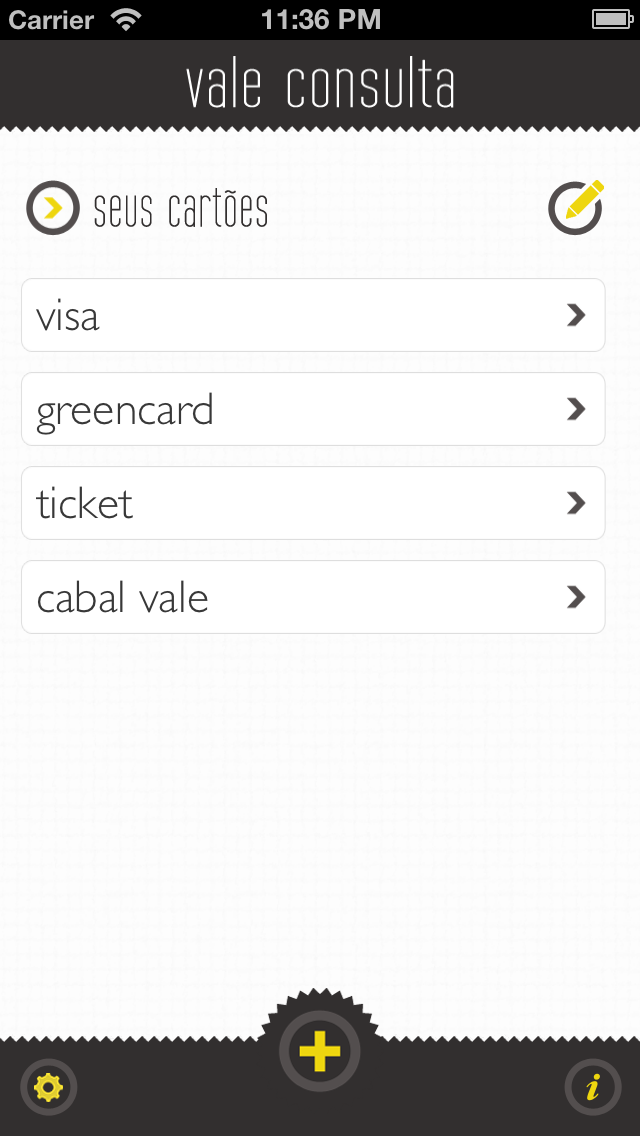Open the cabal vale card entry
Screen dimensions: 640x1136
click(x=313, y=597)
